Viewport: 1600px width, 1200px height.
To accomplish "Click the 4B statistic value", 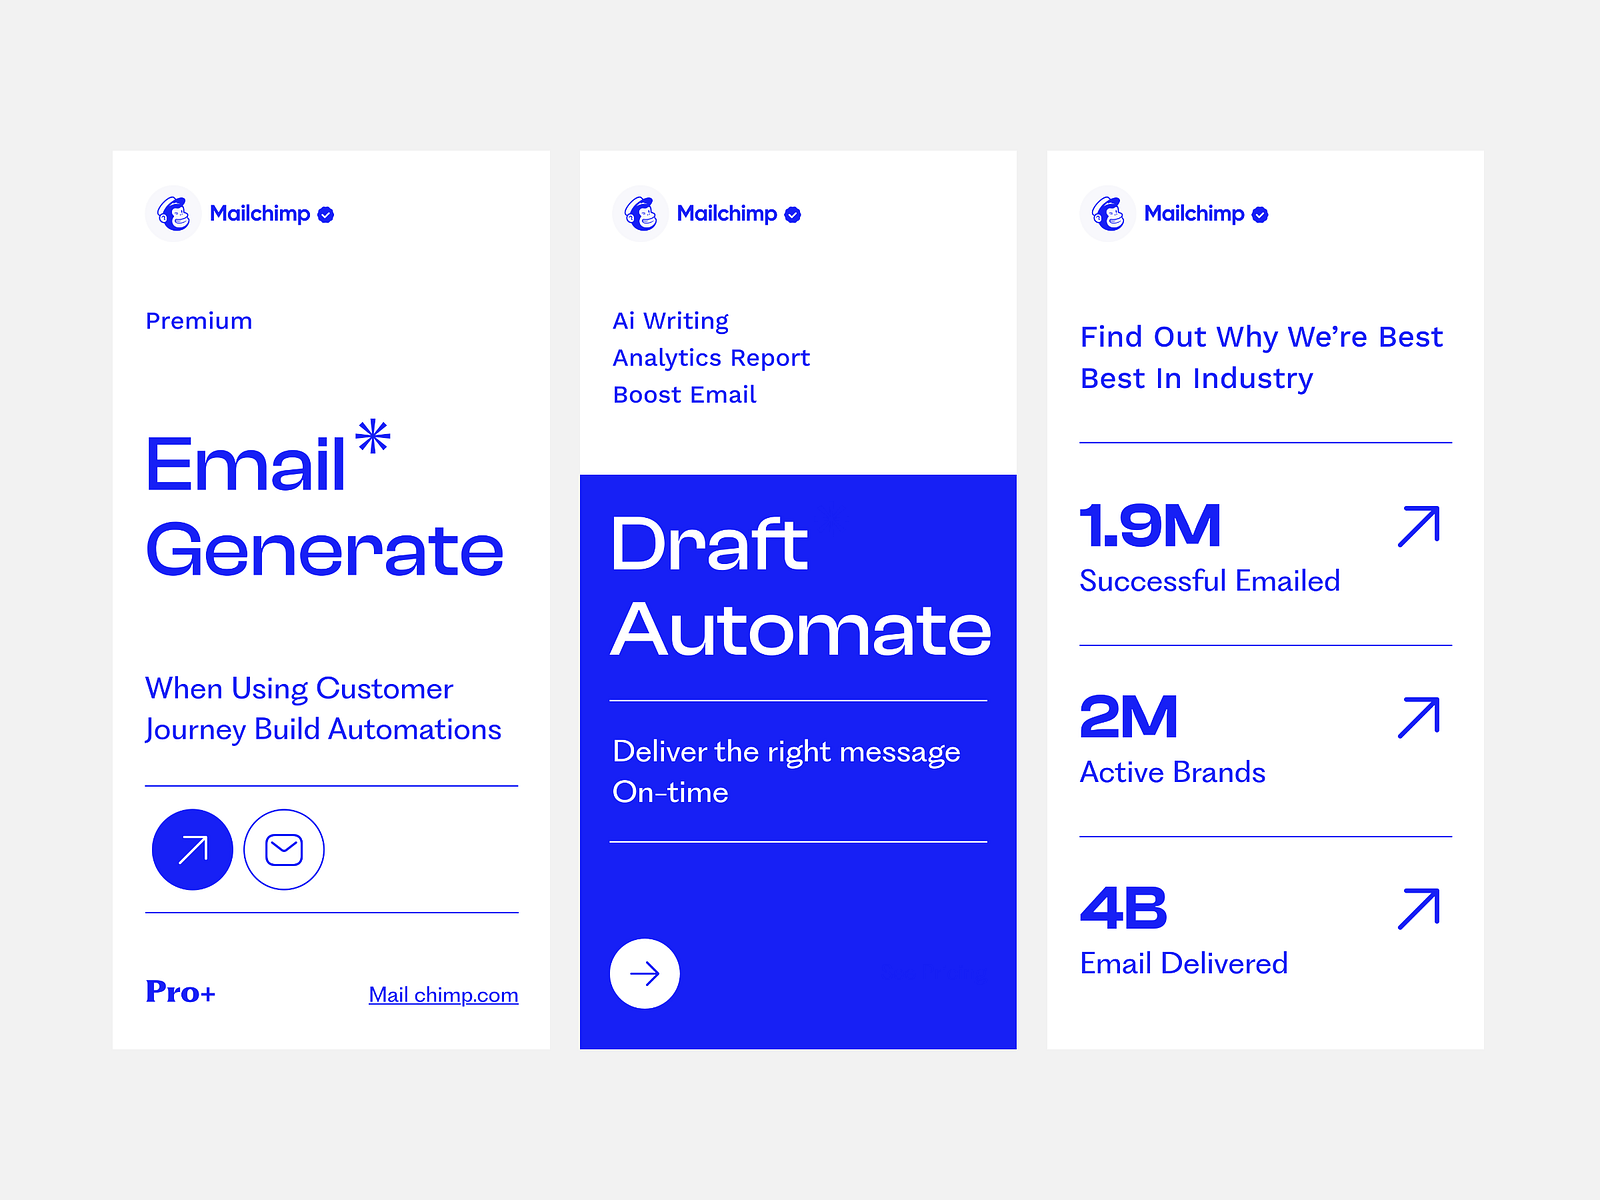I will coord(1124,908).
